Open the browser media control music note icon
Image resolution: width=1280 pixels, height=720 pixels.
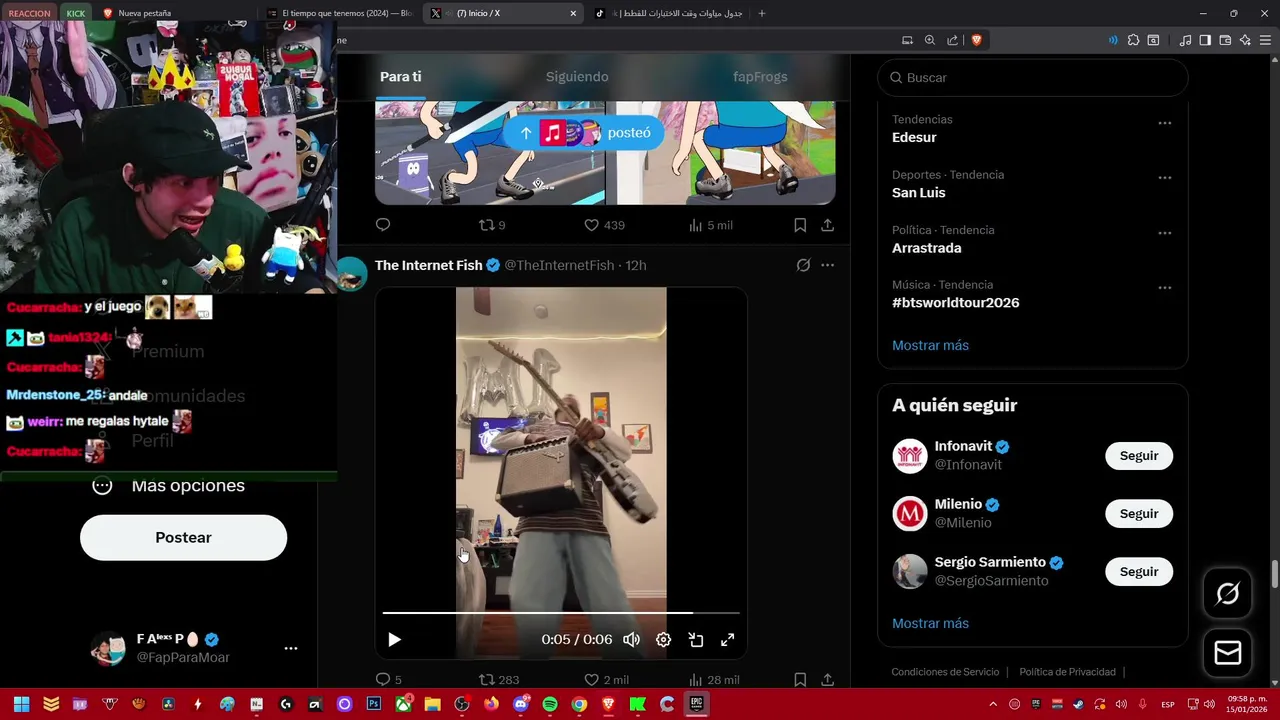(1185, 40)
